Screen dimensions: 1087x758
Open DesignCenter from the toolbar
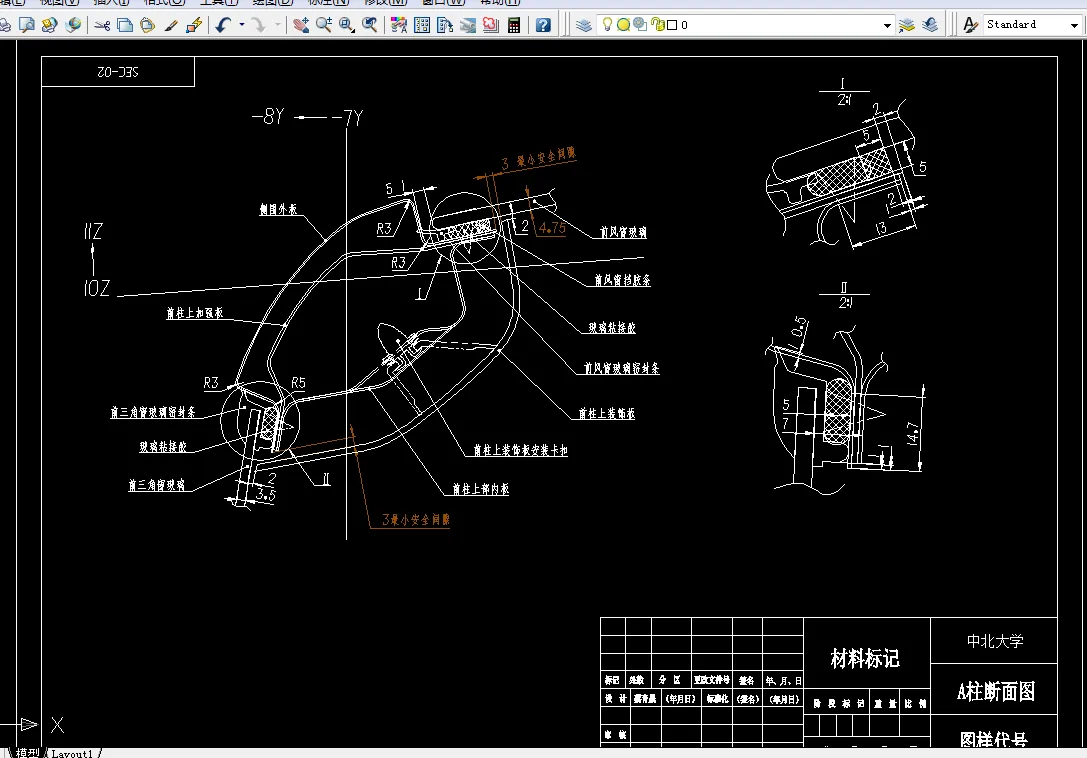(x=421, y=25)
